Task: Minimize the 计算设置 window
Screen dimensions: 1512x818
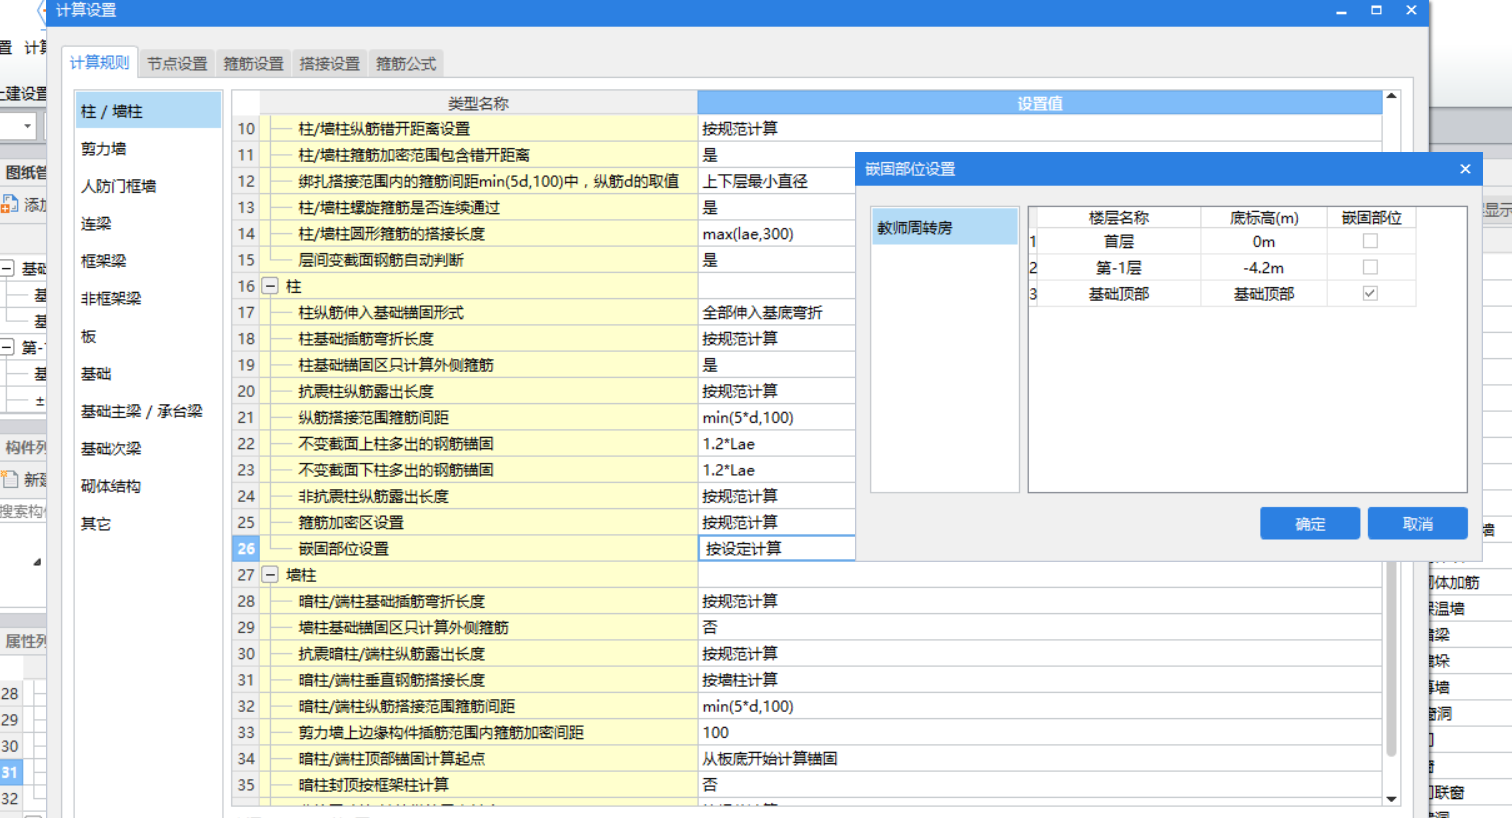Action: point(1341,10)
